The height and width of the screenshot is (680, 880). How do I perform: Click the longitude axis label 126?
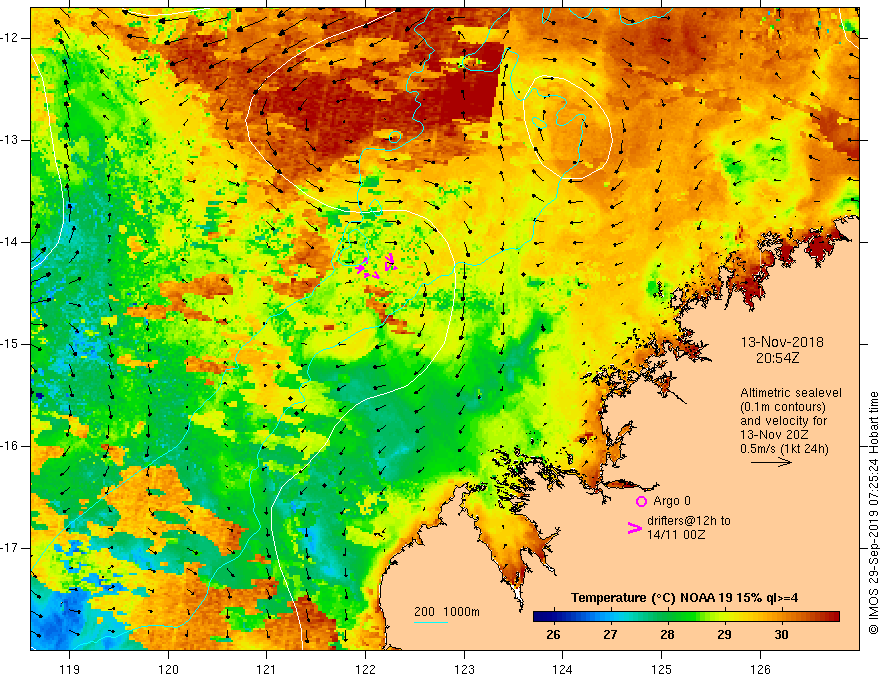[x=760, y=669]
